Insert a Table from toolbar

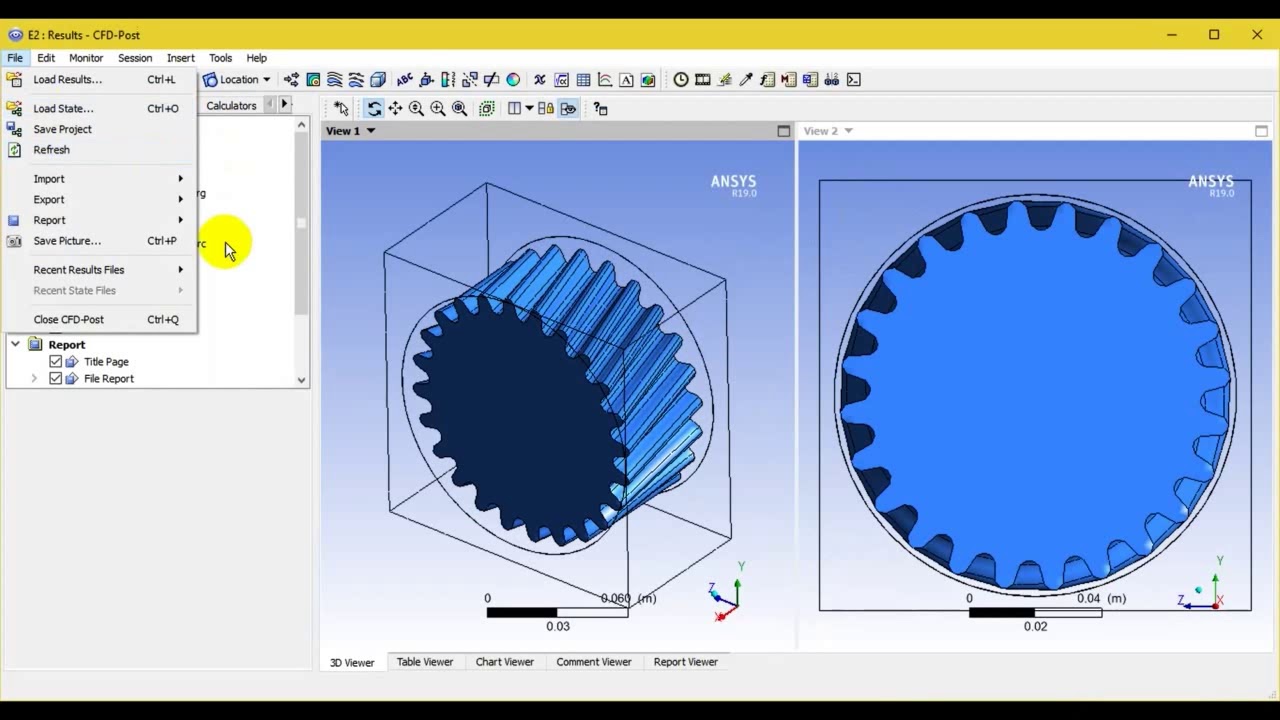[x=583, y=80]
